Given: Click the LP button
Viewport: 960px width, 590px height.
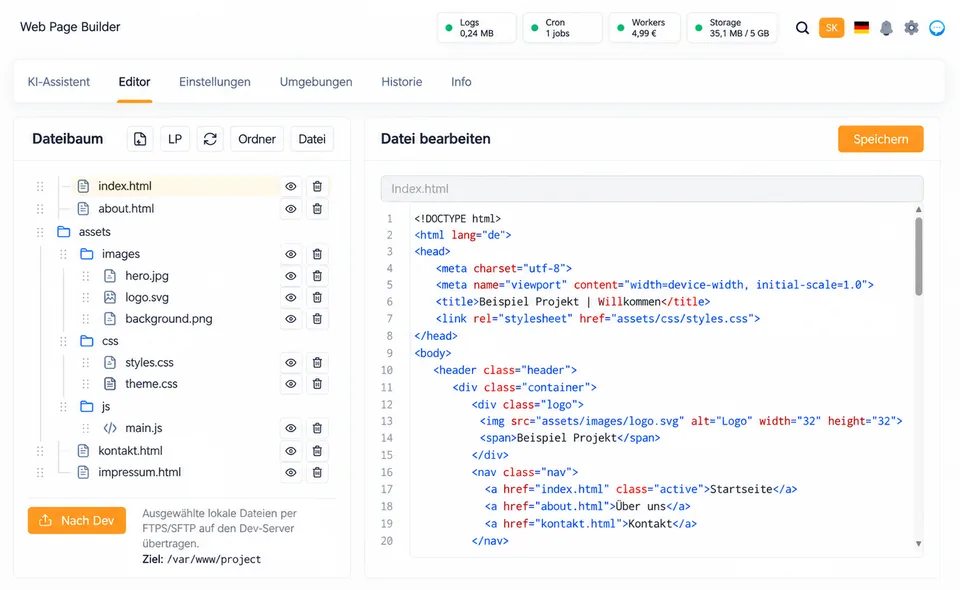Looking at the screenshot, I should click(x=175, y=139).
